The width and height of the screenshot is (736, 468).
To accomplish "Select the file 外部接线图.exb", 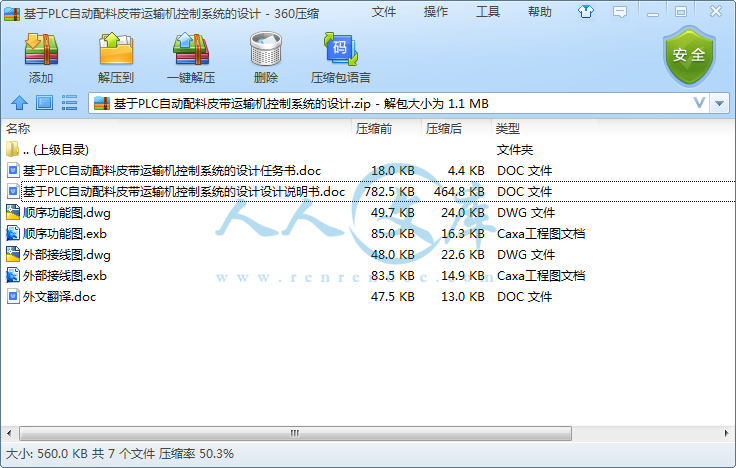I will click(x=368, y=276).
